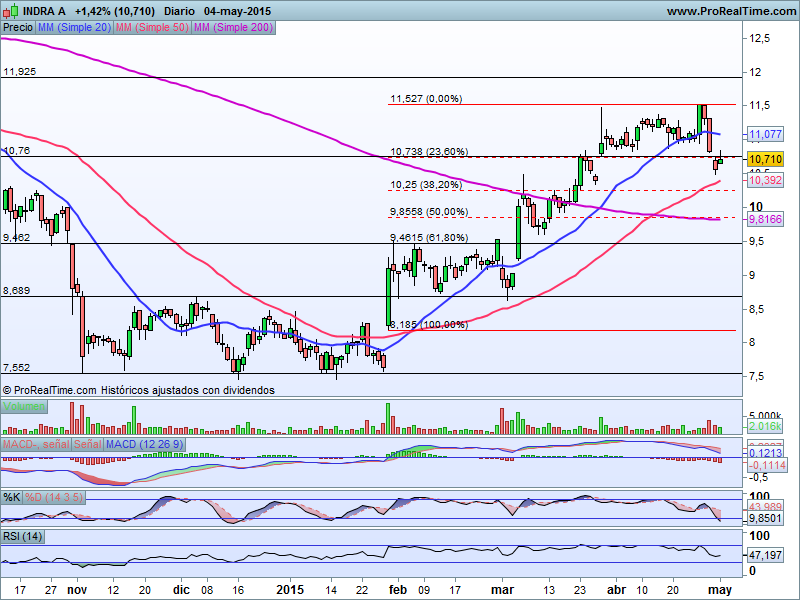Click the 12,5 price axis label
Viewport: 800px width, 600px height.
click(x=760, y=38)
